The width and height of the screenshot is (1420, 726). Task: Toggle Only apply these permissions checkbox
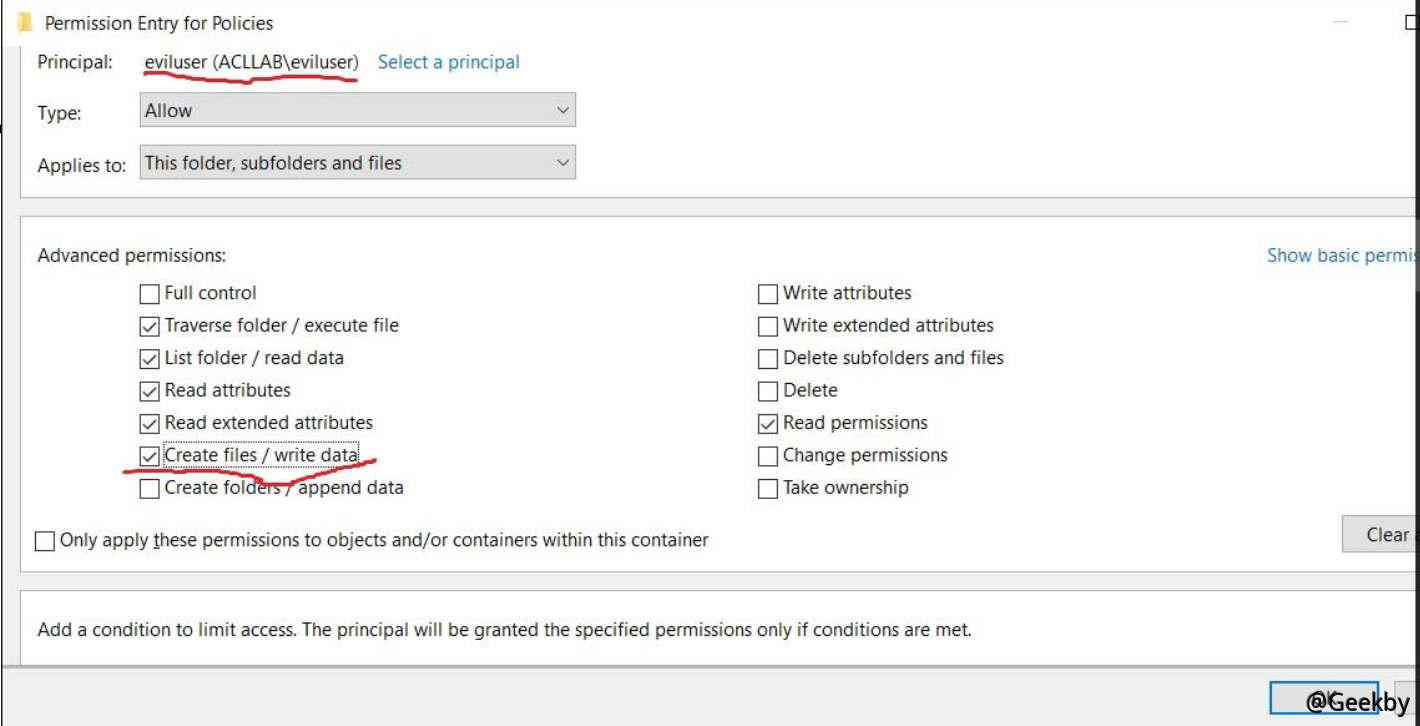tap(45, 541)
